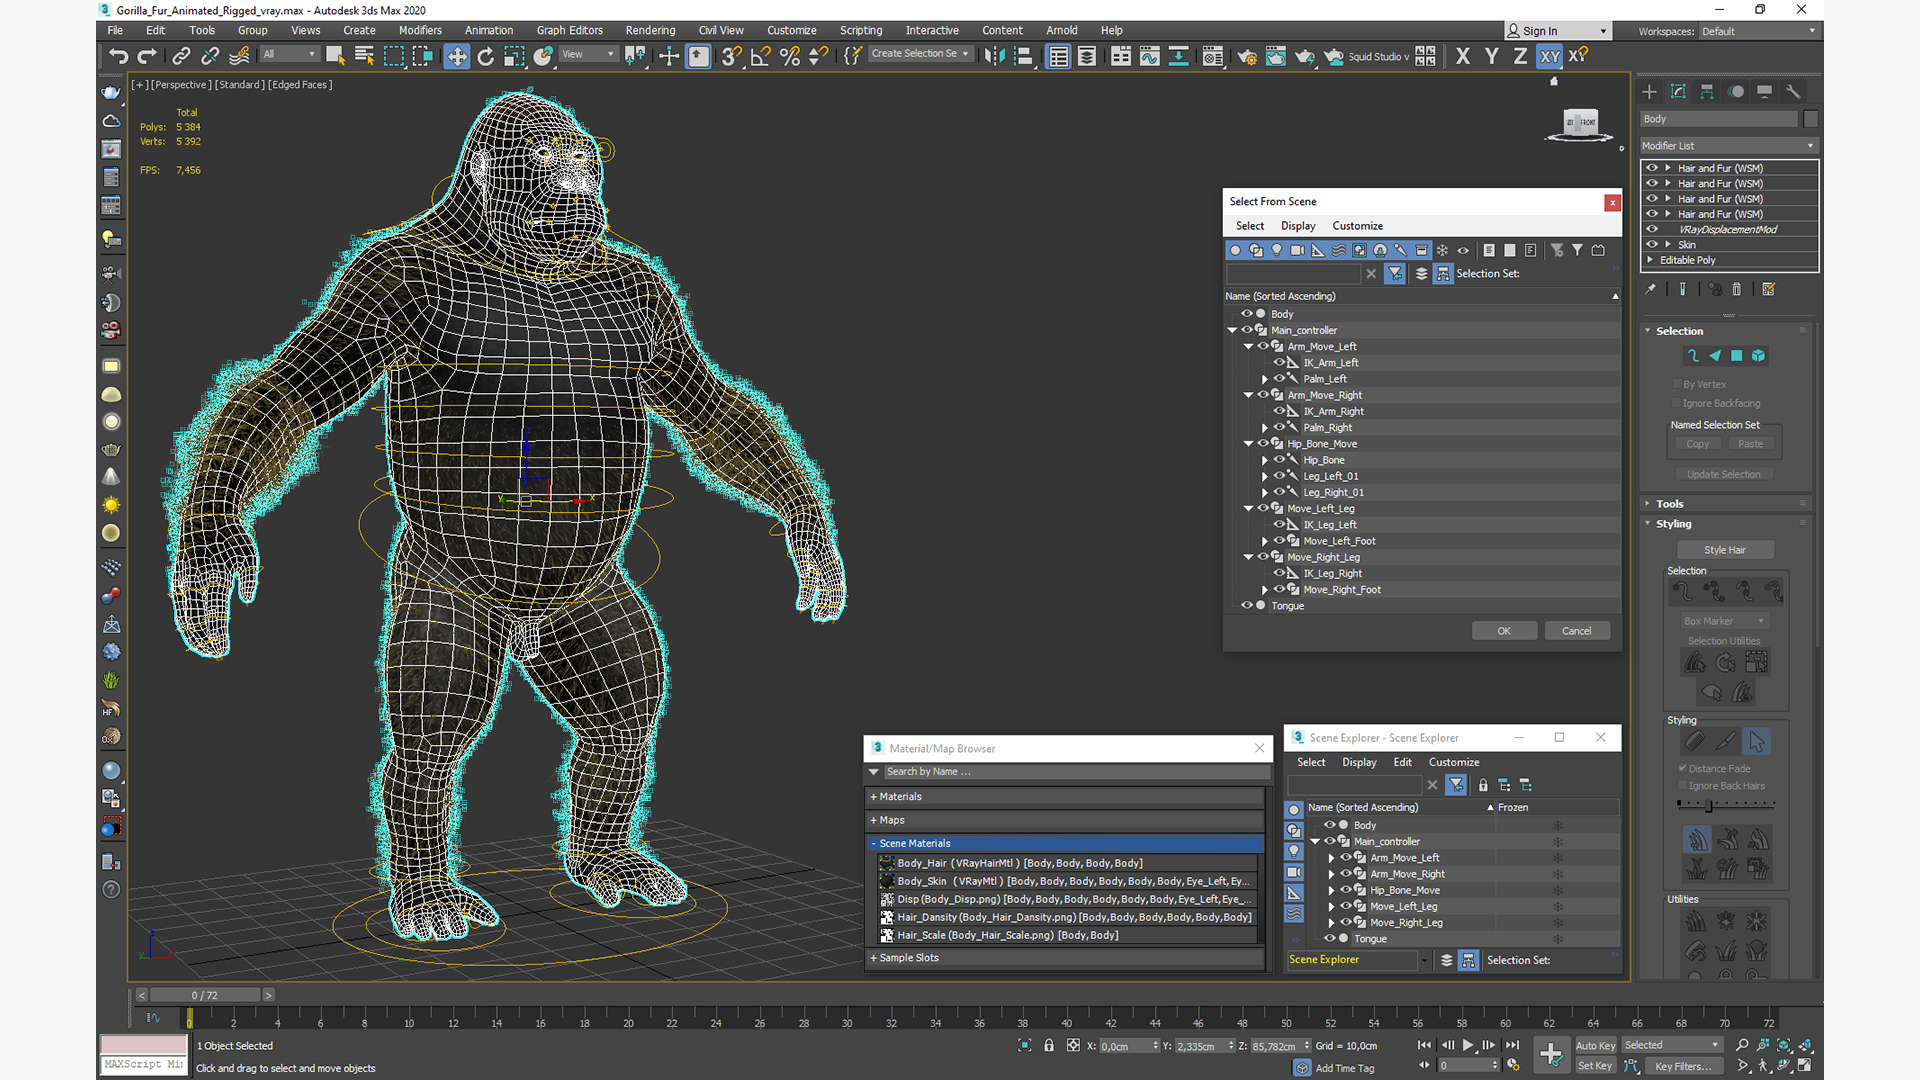Click the object color swatch beside Body
The height and width of the screenshot is (1080, 1920).
coord(1810,119)
